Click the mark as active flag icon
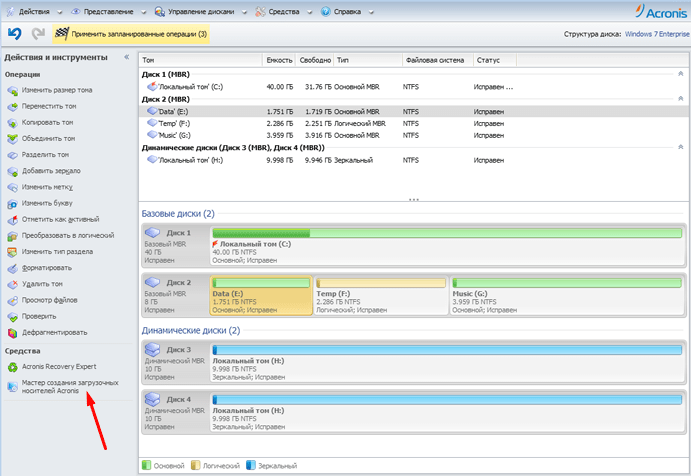Screen dimensions: 691x476 click(12, 219)
